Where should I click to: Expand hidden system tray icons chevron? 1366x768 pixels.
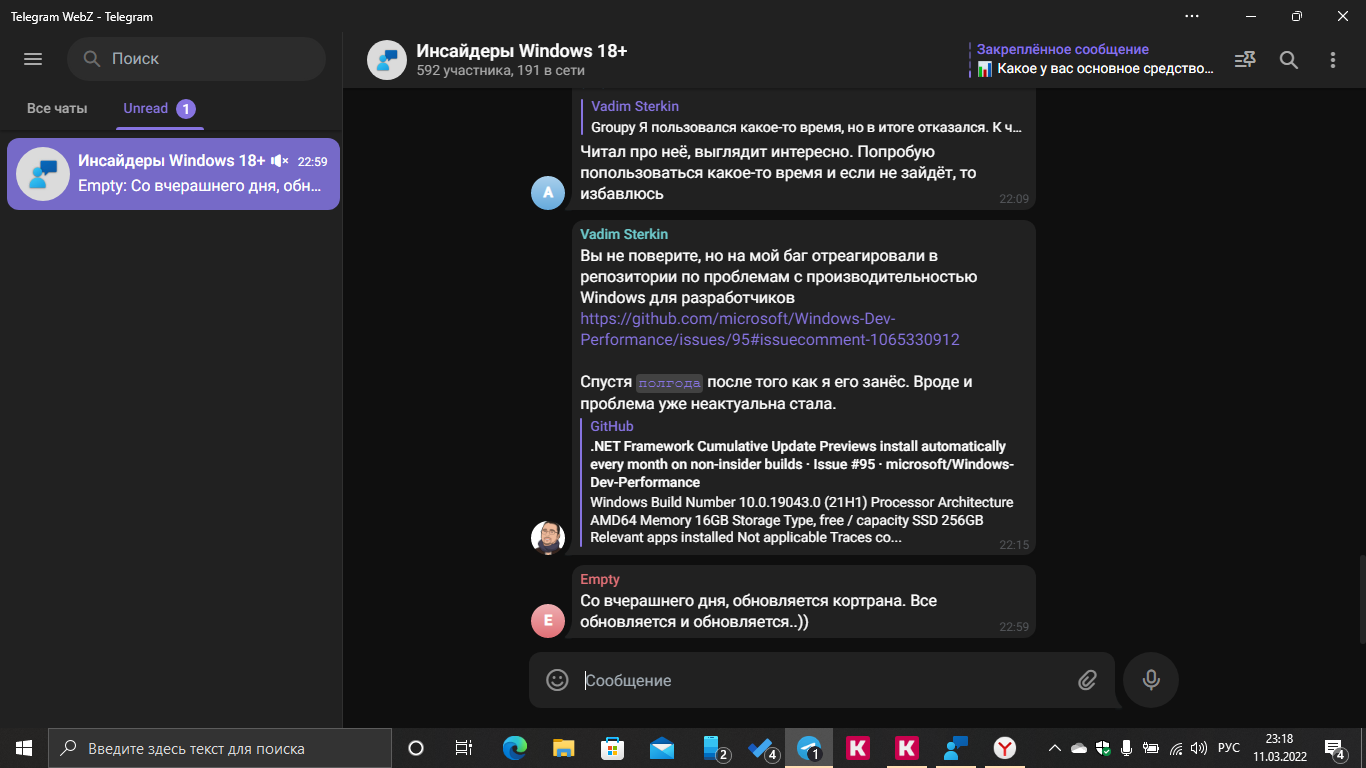click(x=1054, y=748)
